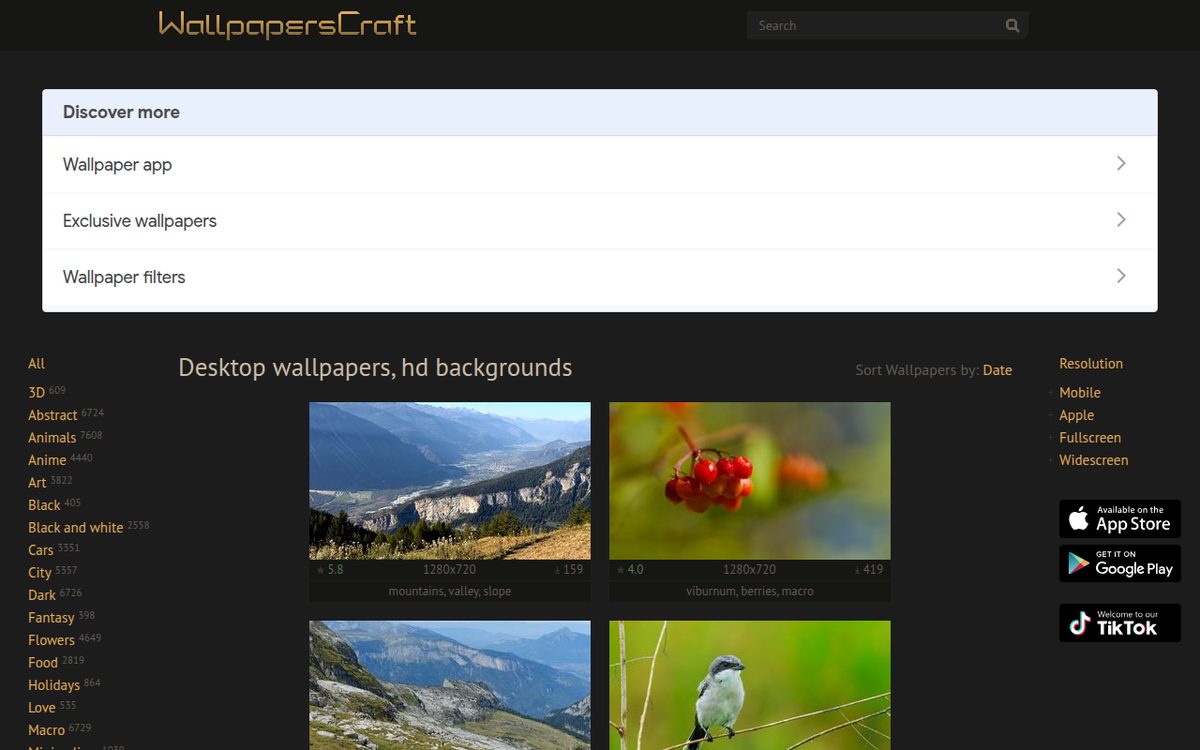This screenshot has width=1200, height=750.
Task: Select the Abstract category
Action: point(53,415)
